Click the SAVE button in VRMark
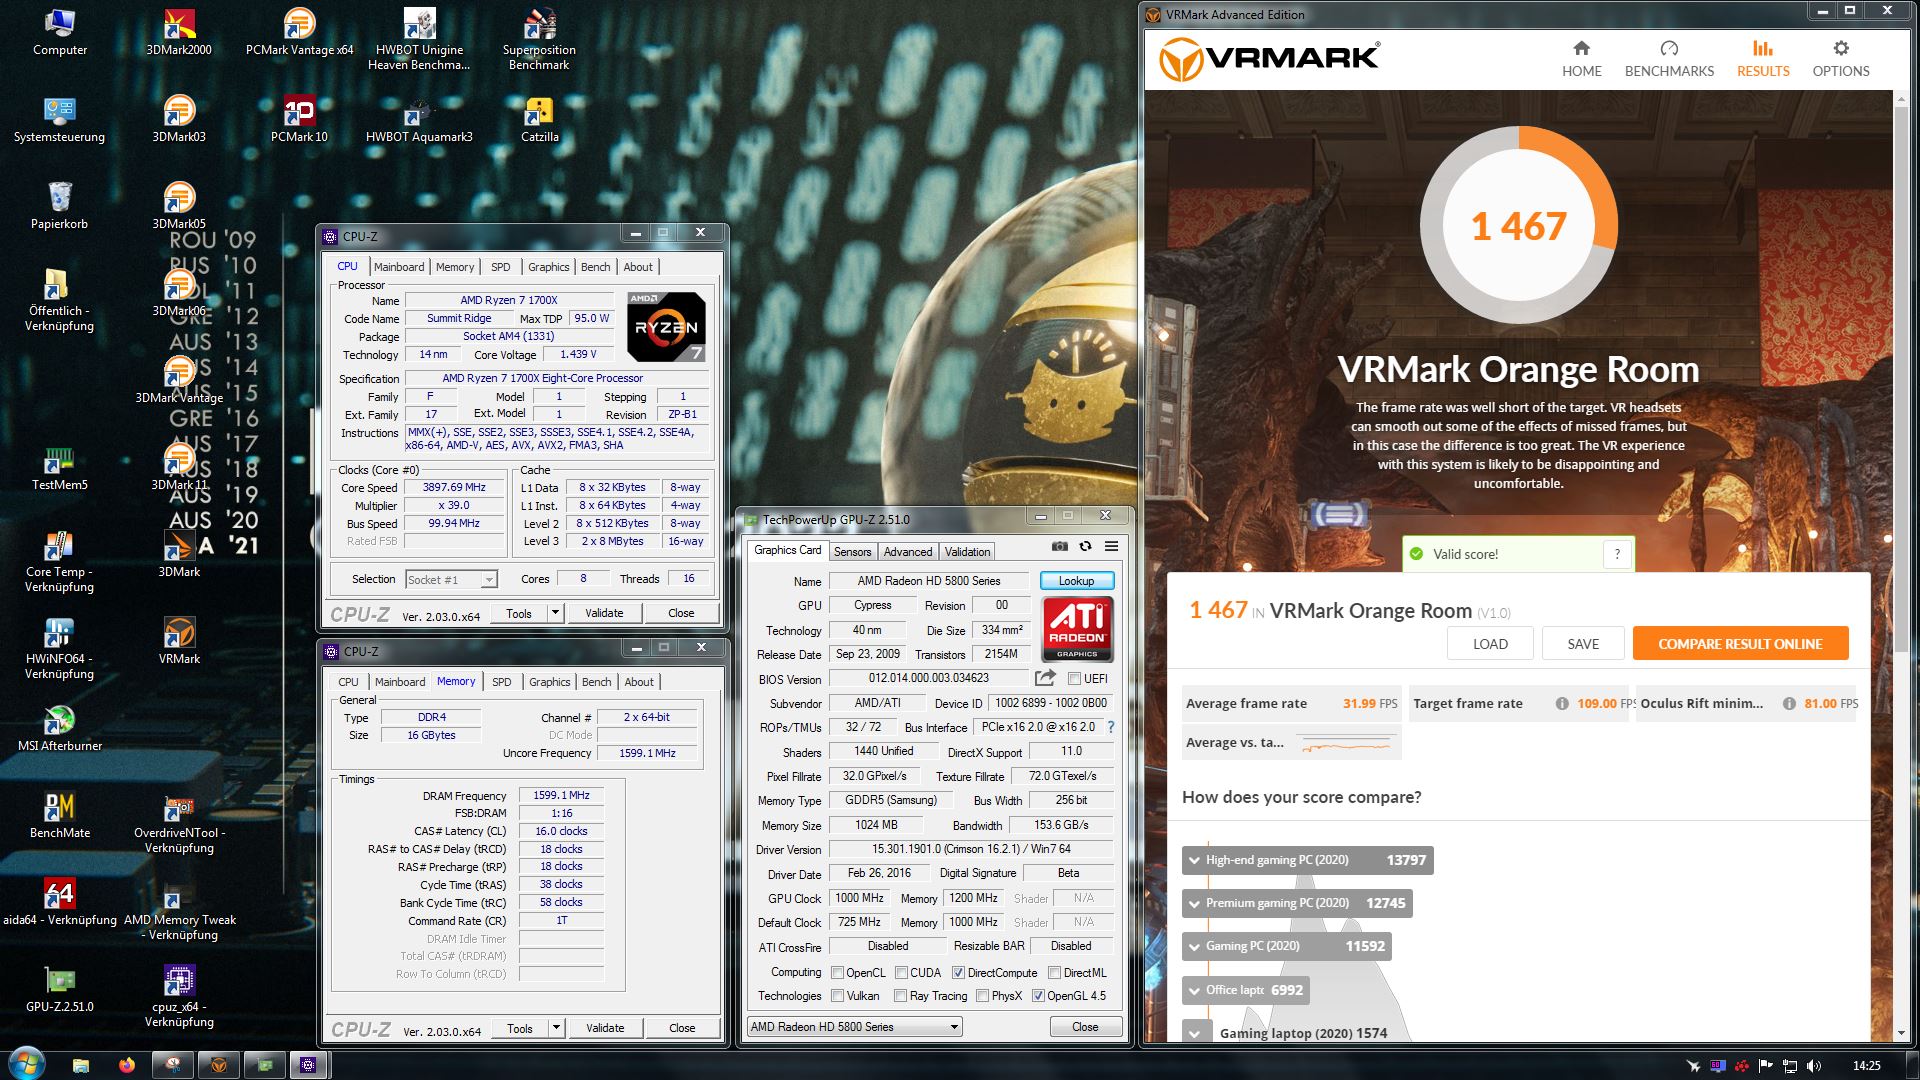The width and height of the screenshot is (1920, 1080). click(1583, 644)
